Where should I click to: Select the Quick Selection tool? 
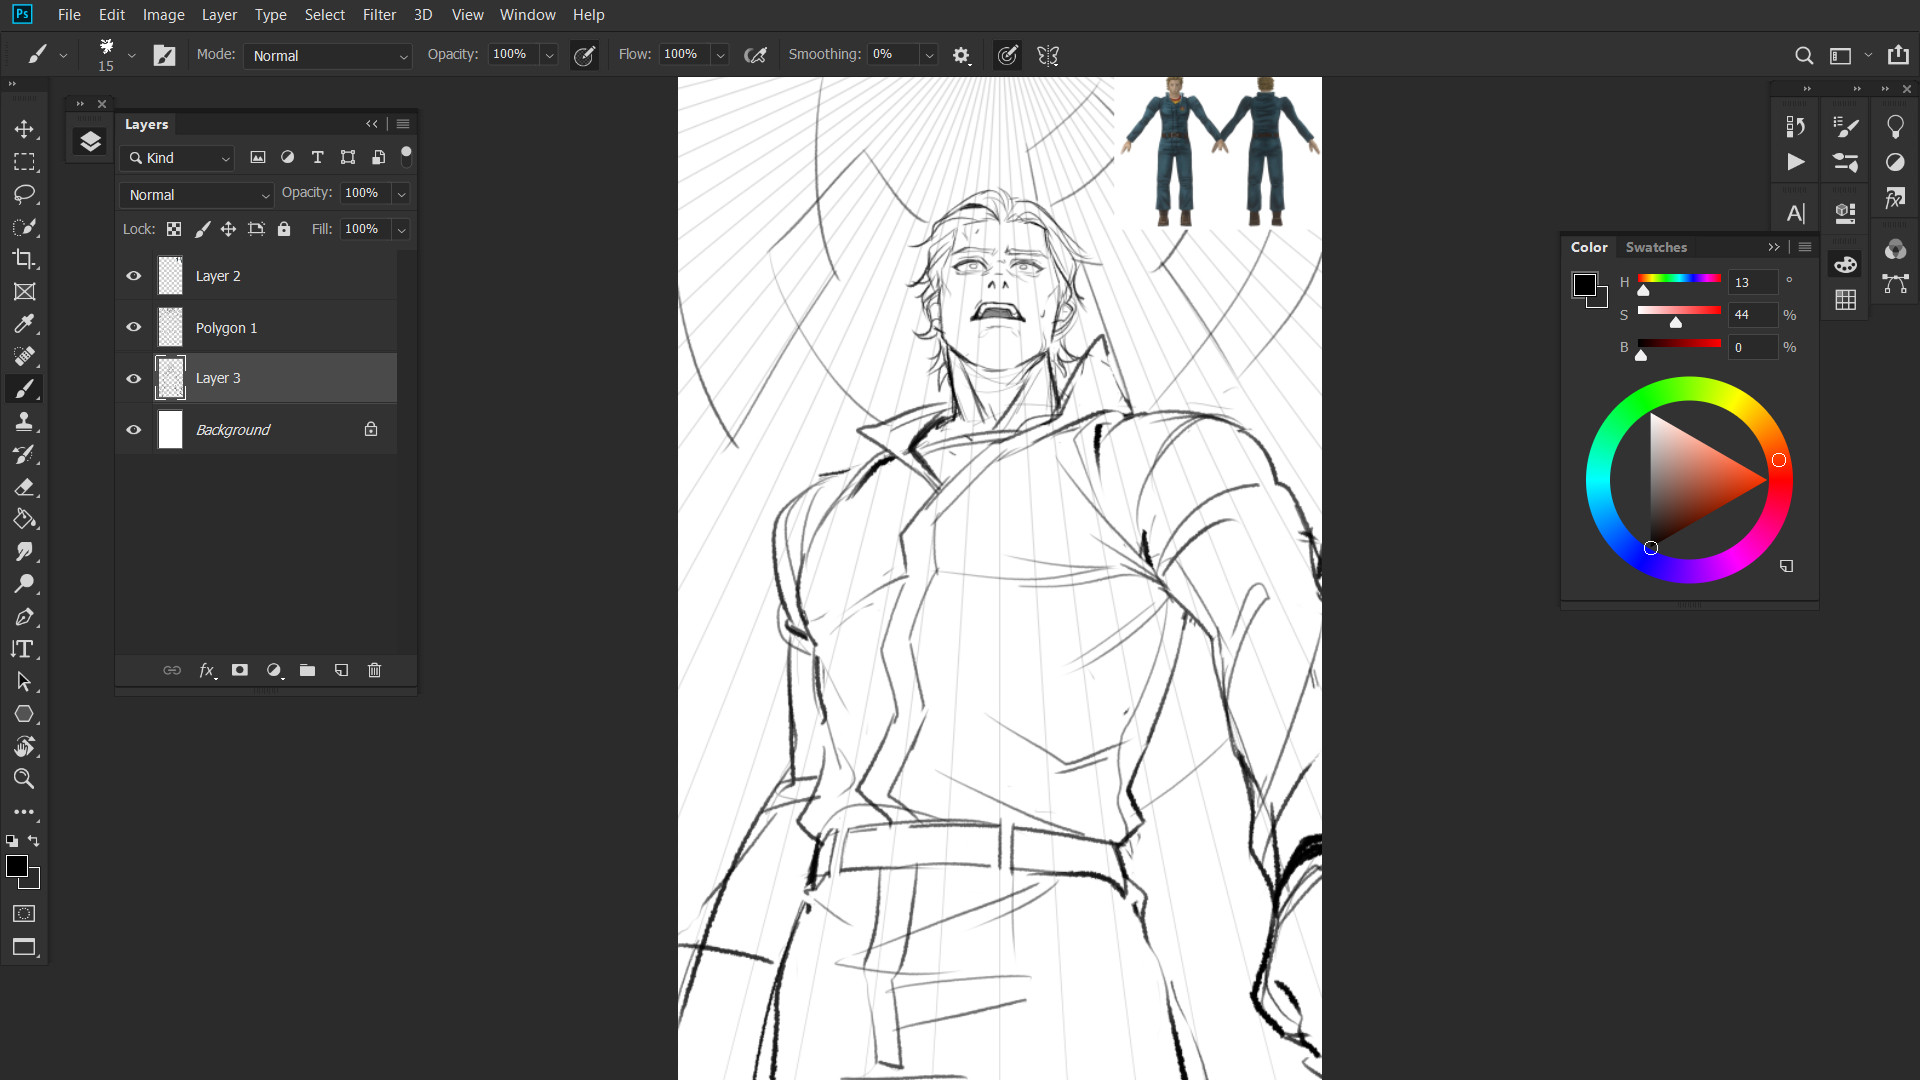(24, 227)
